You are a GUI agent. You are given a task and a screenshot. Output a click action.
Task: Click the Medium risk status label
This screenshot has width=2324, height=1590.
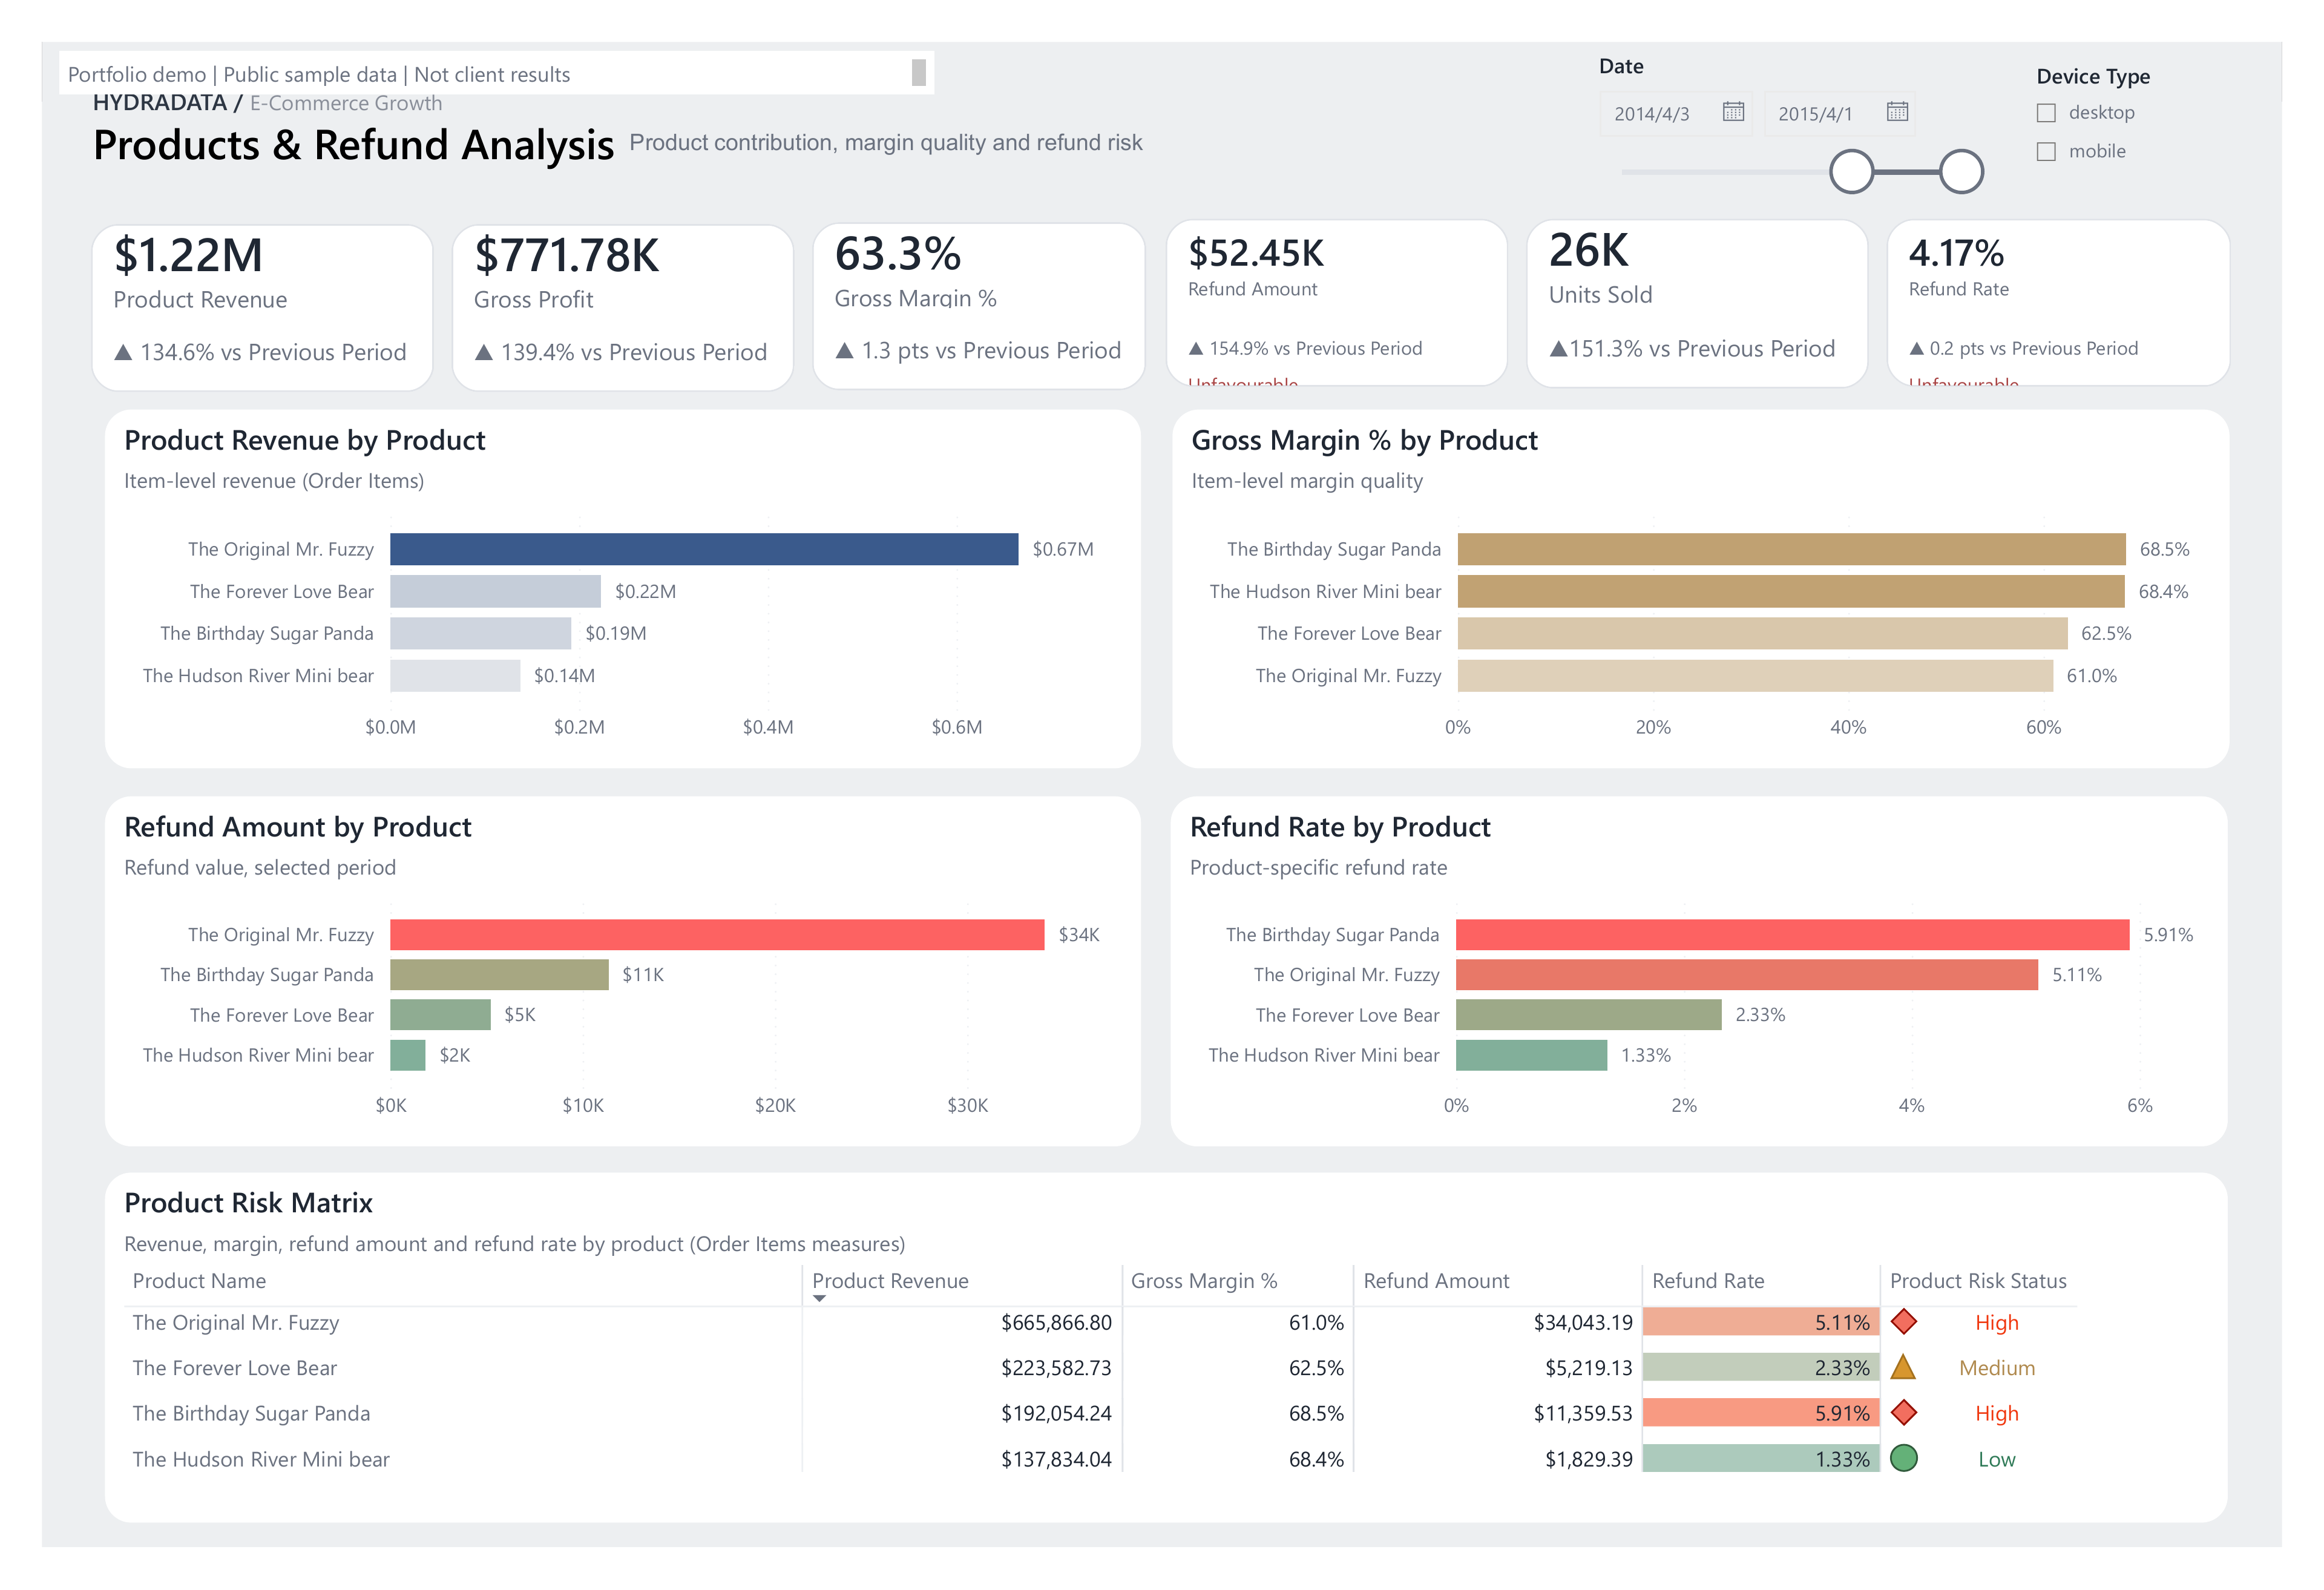pyautogui.click(x=1997, y=1367)
